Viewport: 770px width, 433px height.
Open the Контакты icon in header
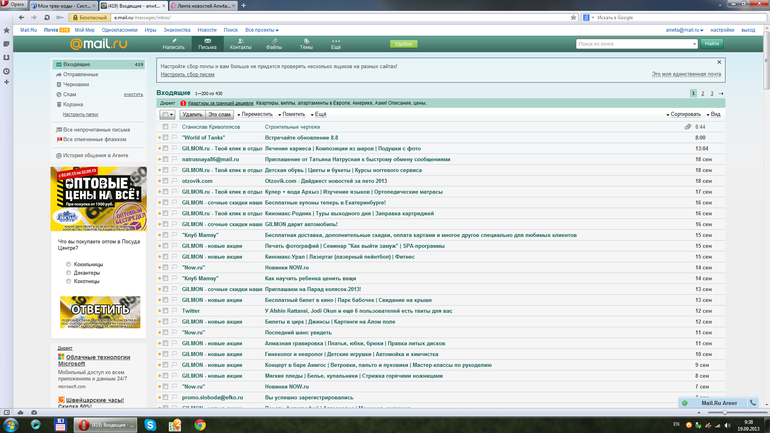[x=240, y=44]
